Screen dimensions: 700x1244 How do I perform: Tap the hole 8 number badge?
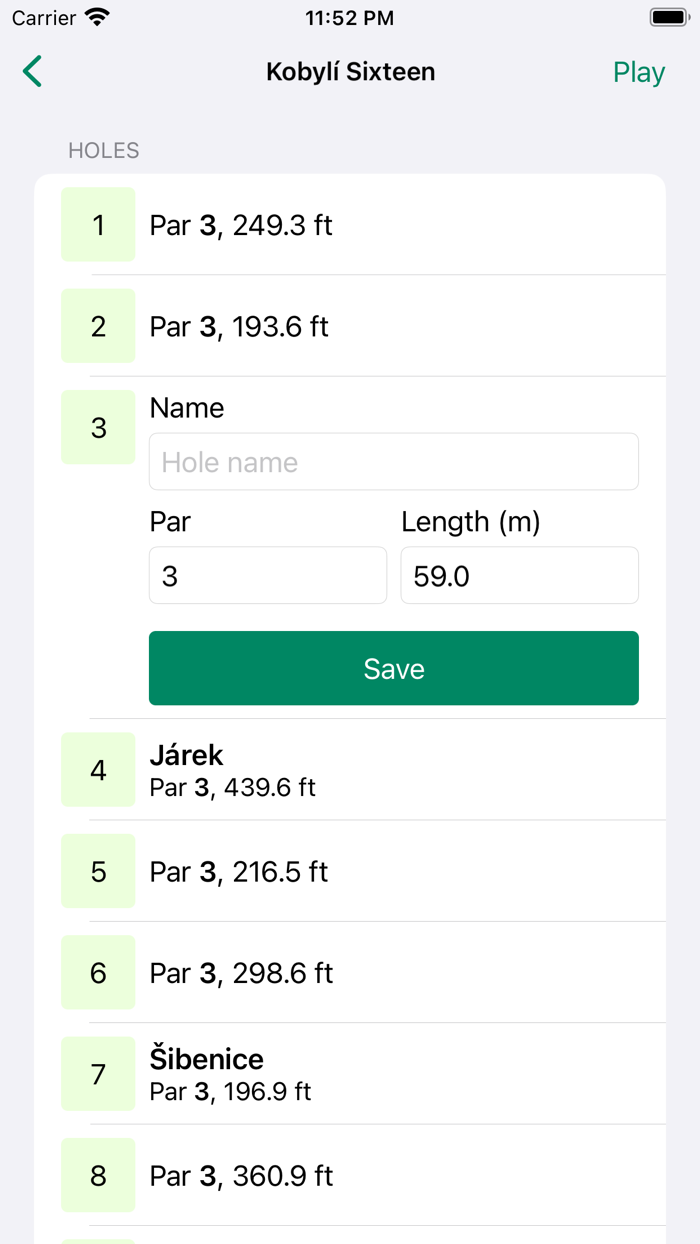[98, 1176]
